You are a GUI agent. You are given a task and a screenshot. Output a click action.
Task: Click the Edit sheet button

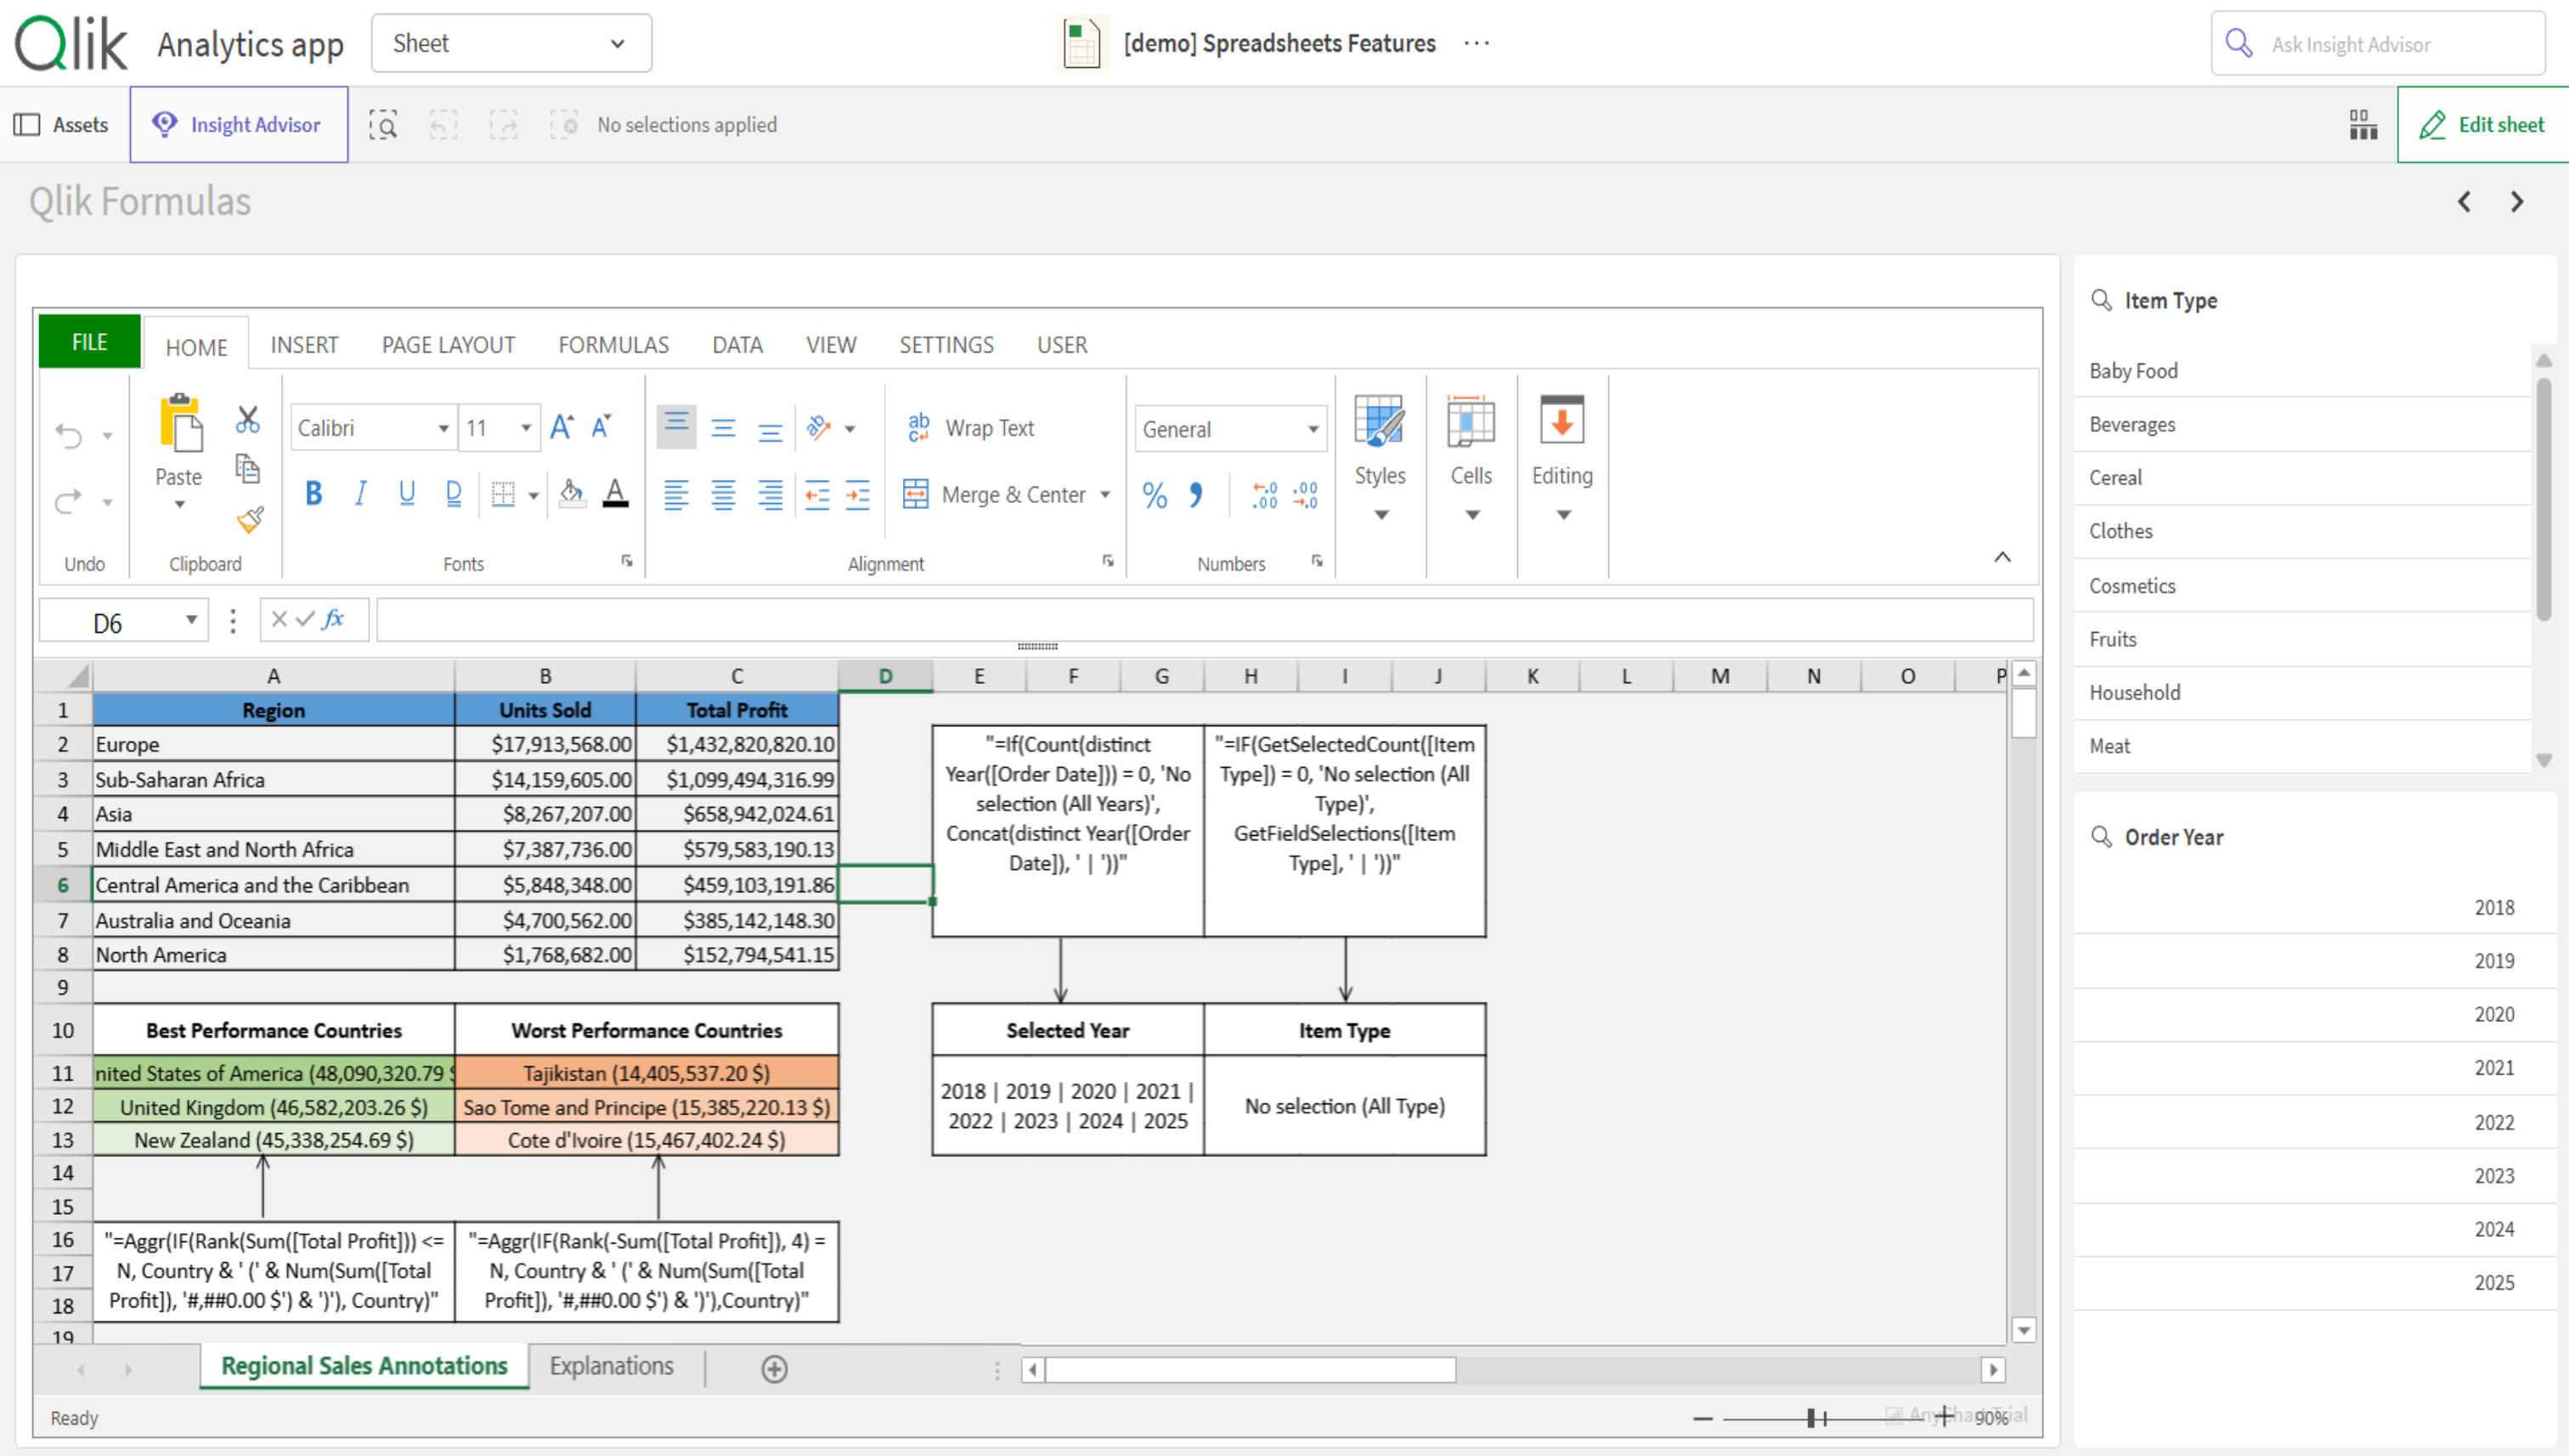2482,125
